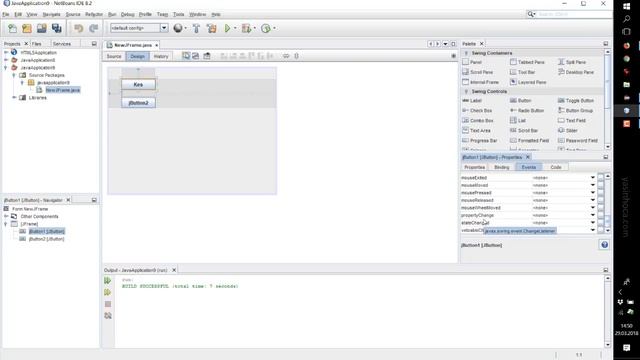Image resolution: width=640 pixels, height=360 pixels.
Task: Open the default config dropdown
Action: click(164, 28)
